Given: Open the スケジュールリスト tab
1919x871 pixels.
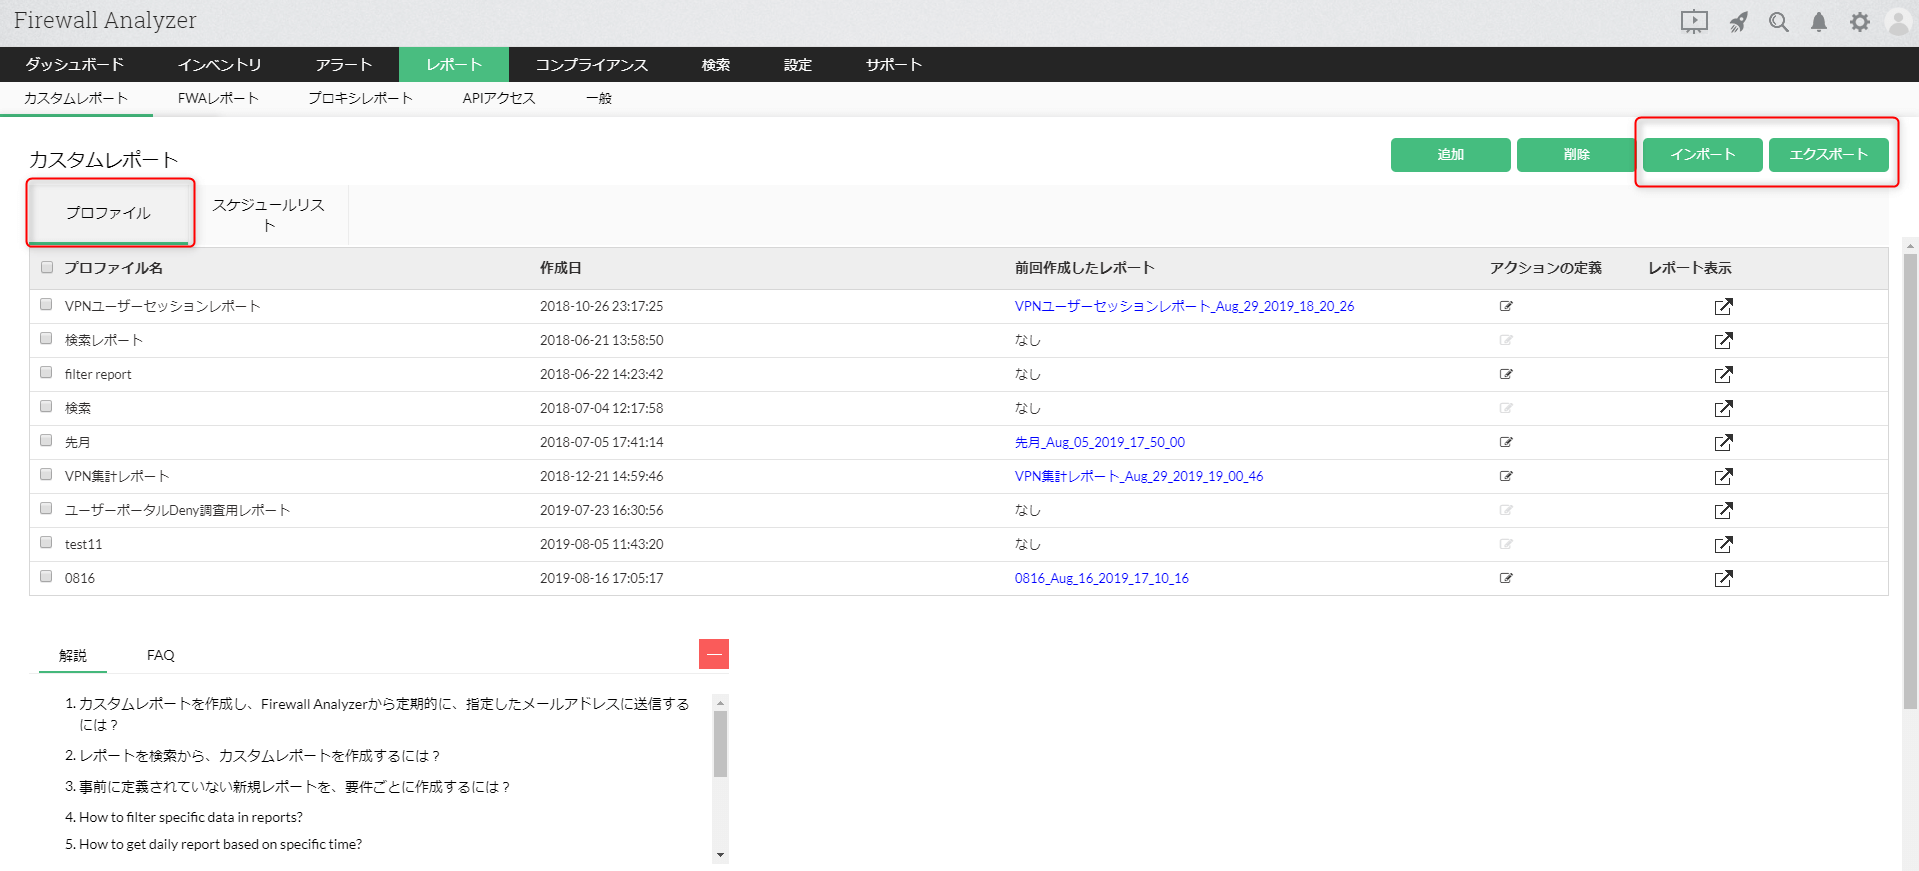Looking at the screenshot, I should [x=268, y=215].
